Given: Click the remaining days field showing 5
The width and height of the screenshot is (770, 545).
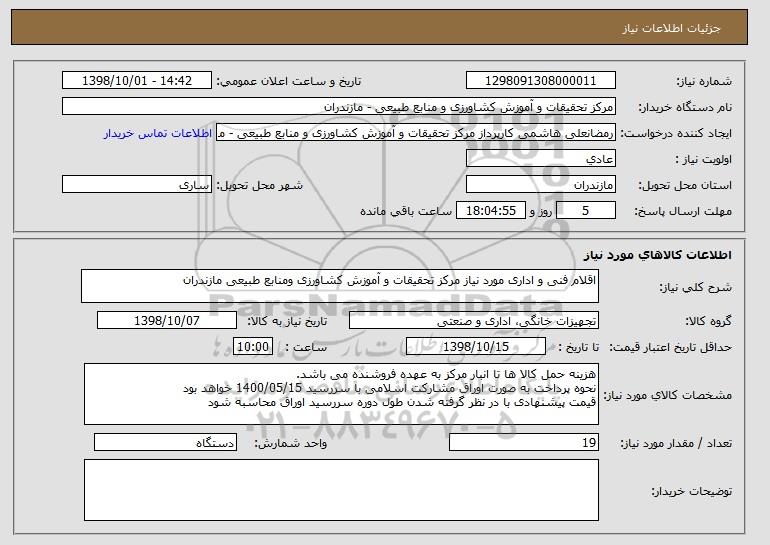Looking at the screenshot, I should click(x=586, y=211).
